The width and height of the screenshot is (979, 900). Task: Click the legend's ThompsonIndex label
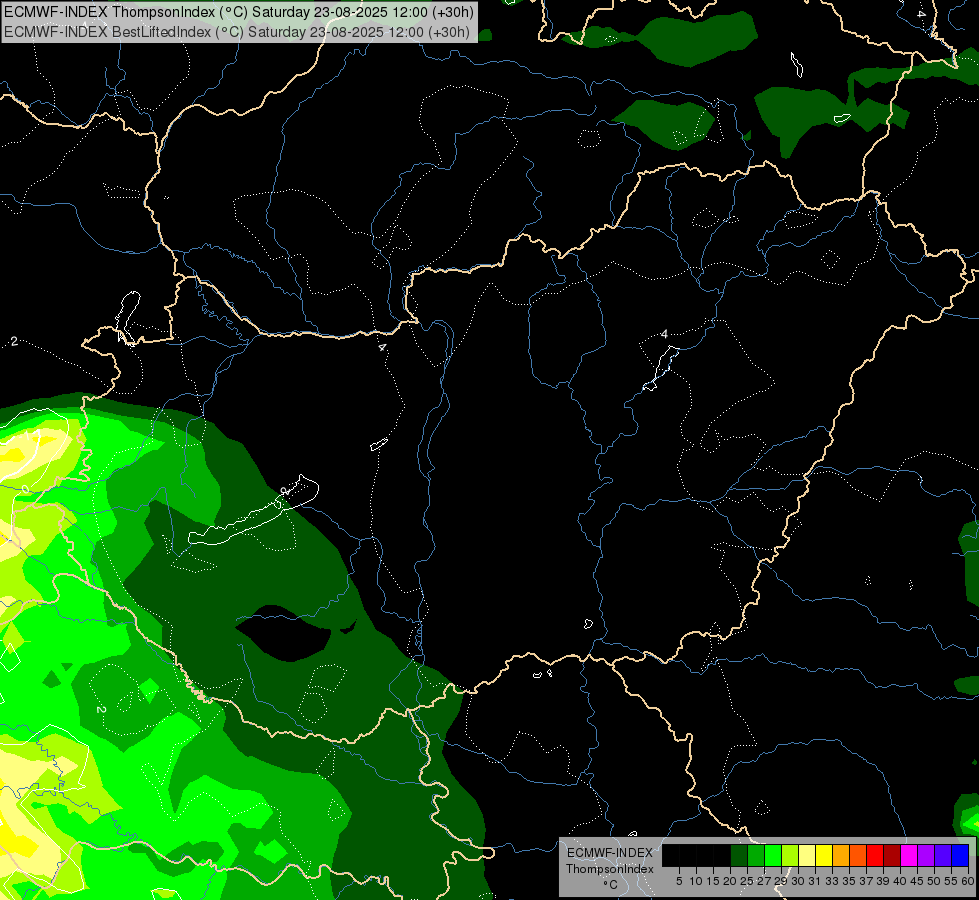coord(610,869)
